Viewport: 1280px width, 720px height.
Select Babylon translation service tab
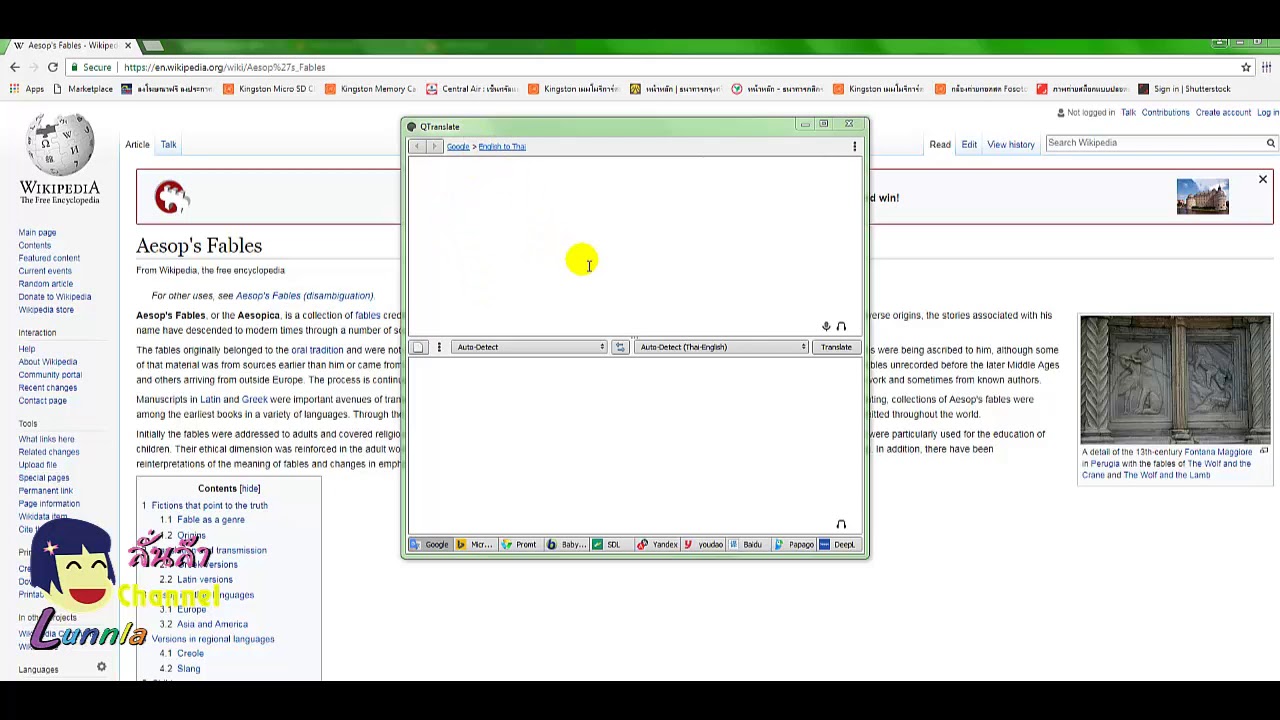565,545
